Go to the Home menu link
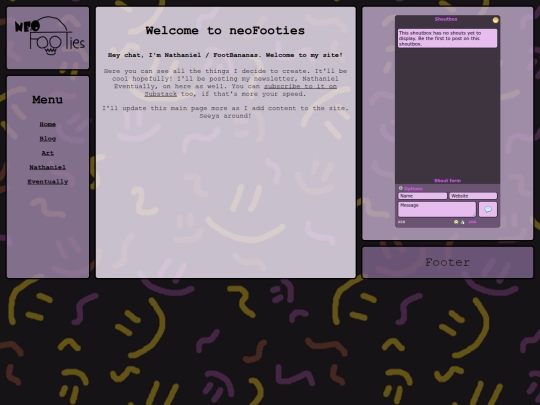Screen dimensions: 540x405 pyautogui.click(x=48, y=124)
